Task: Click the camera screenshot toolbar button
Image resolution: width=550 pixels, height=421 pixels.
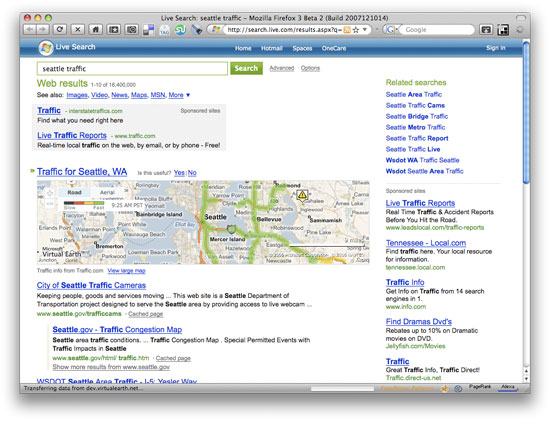Action: click(x=132, y=29)
